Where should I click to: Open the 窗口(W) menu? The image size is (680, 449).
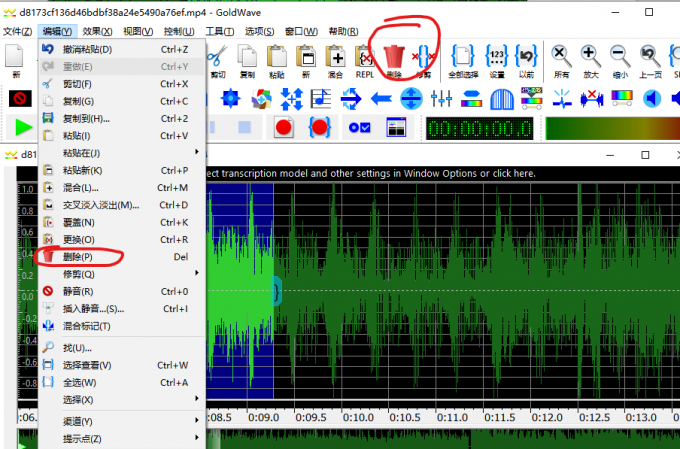point(301,31)
